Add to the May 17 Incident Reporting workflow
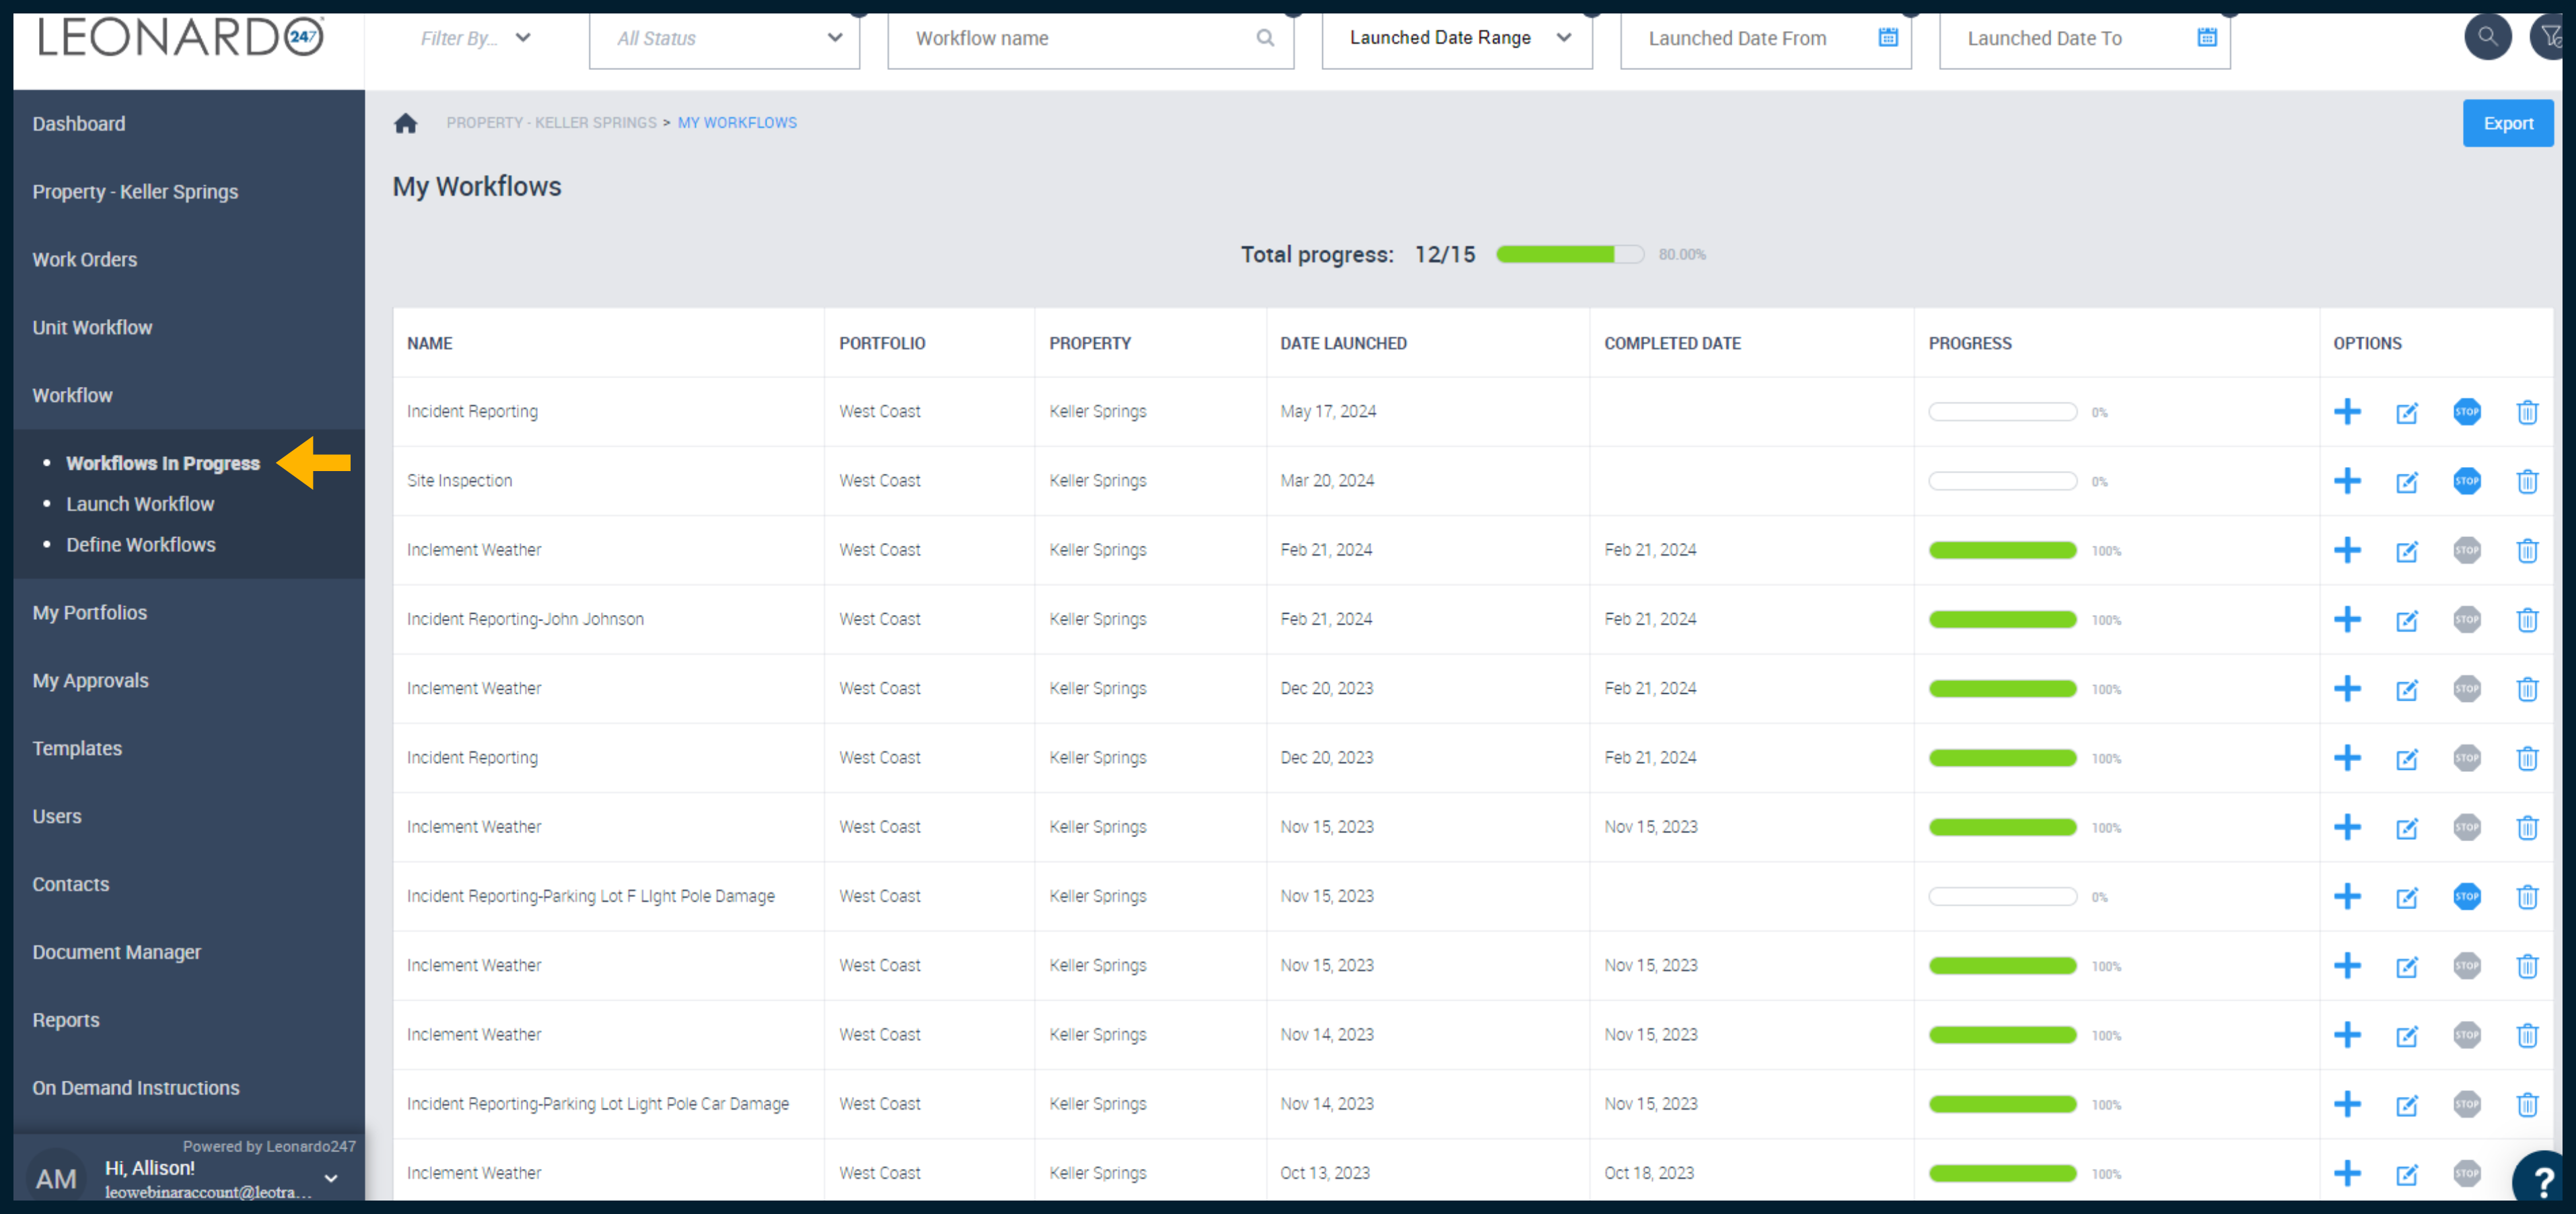Screen dimensions: 2576x1214 point(2346,412)
